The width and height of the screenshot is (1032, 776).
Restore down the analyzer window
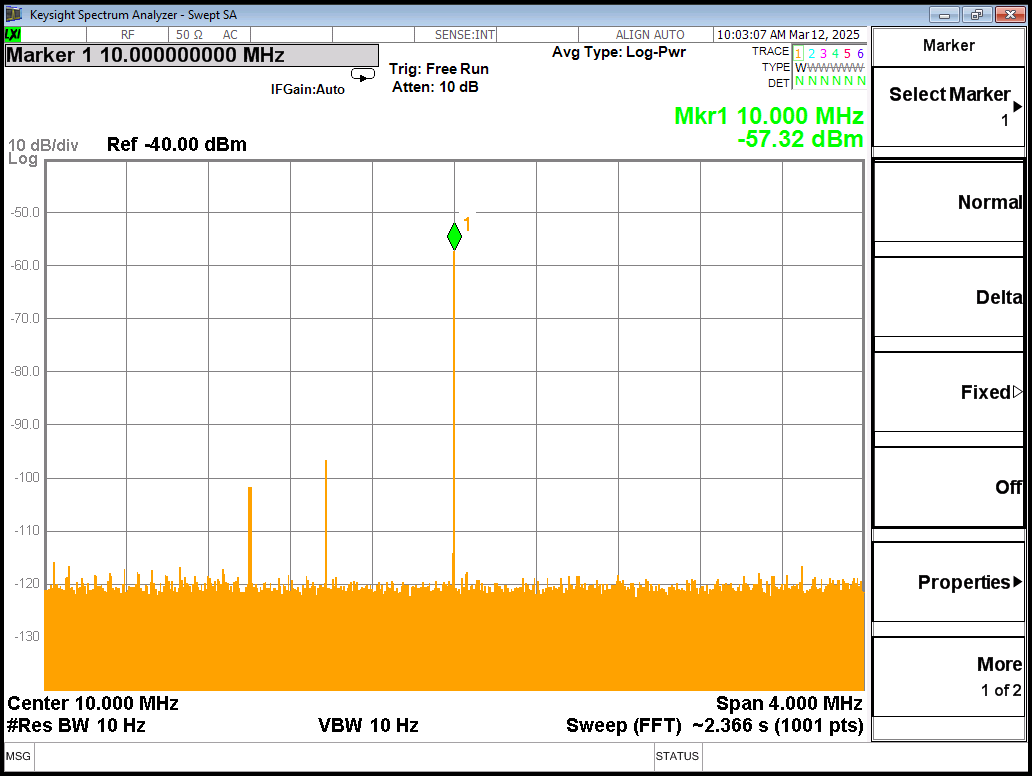pos(977,14)
